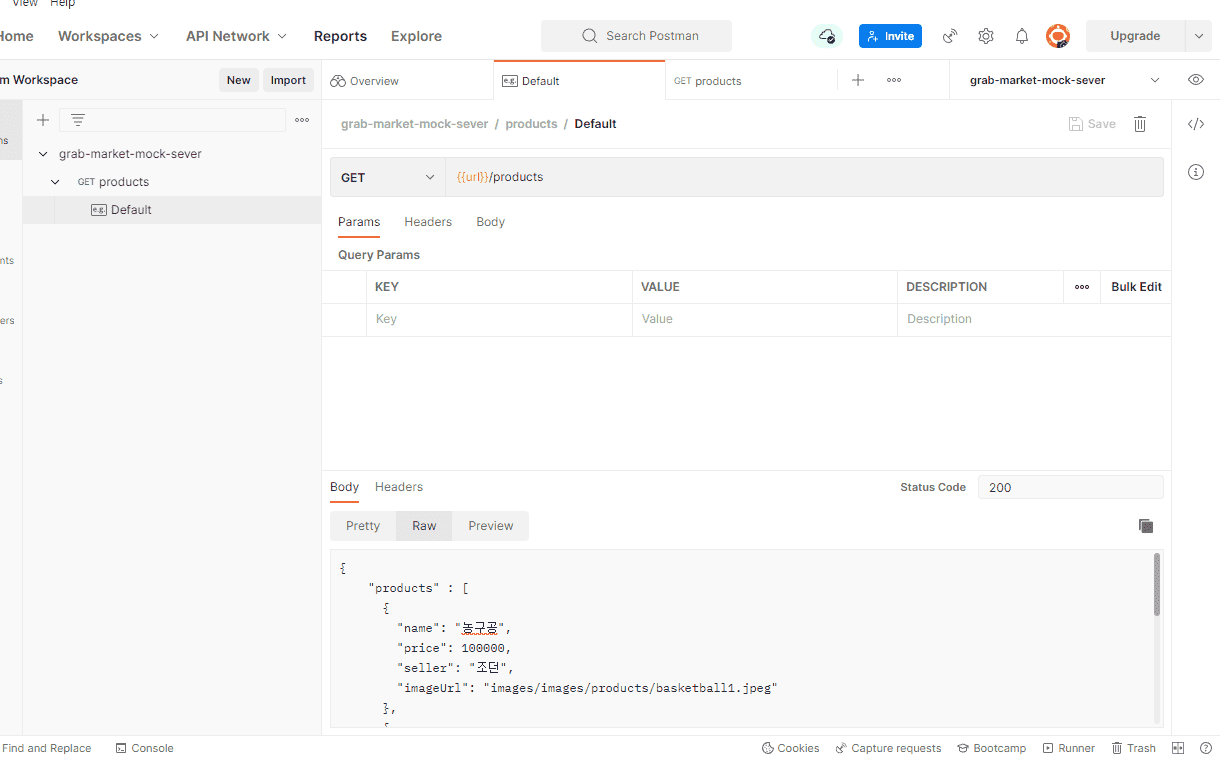
Task: Click the Search Postman field
Action: click(636, 36)
